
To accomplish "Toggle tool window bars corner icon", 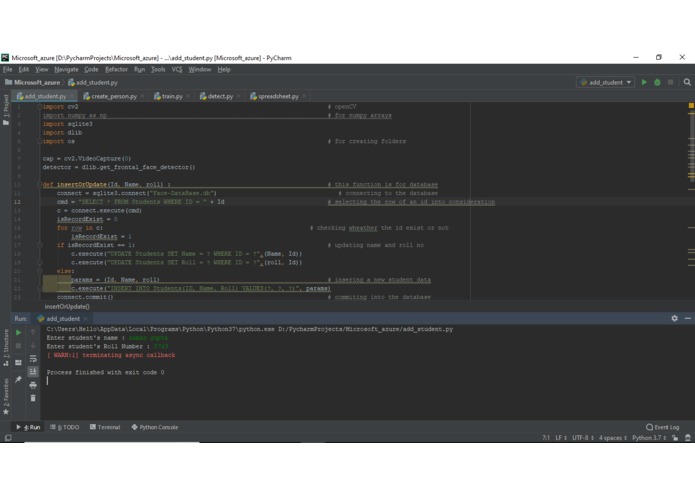I will pyautogui.click(x=8, y=438).
